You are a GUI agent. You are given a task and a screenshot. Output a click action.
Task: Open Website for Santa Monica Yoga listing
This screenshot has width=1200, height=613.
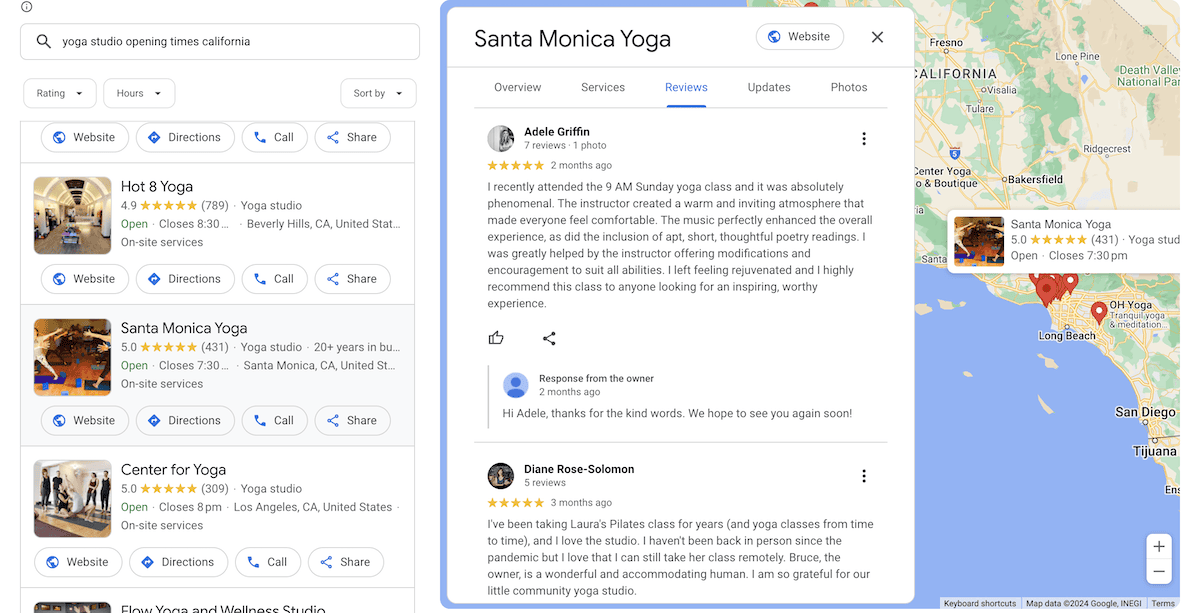[x=85, y=421]
